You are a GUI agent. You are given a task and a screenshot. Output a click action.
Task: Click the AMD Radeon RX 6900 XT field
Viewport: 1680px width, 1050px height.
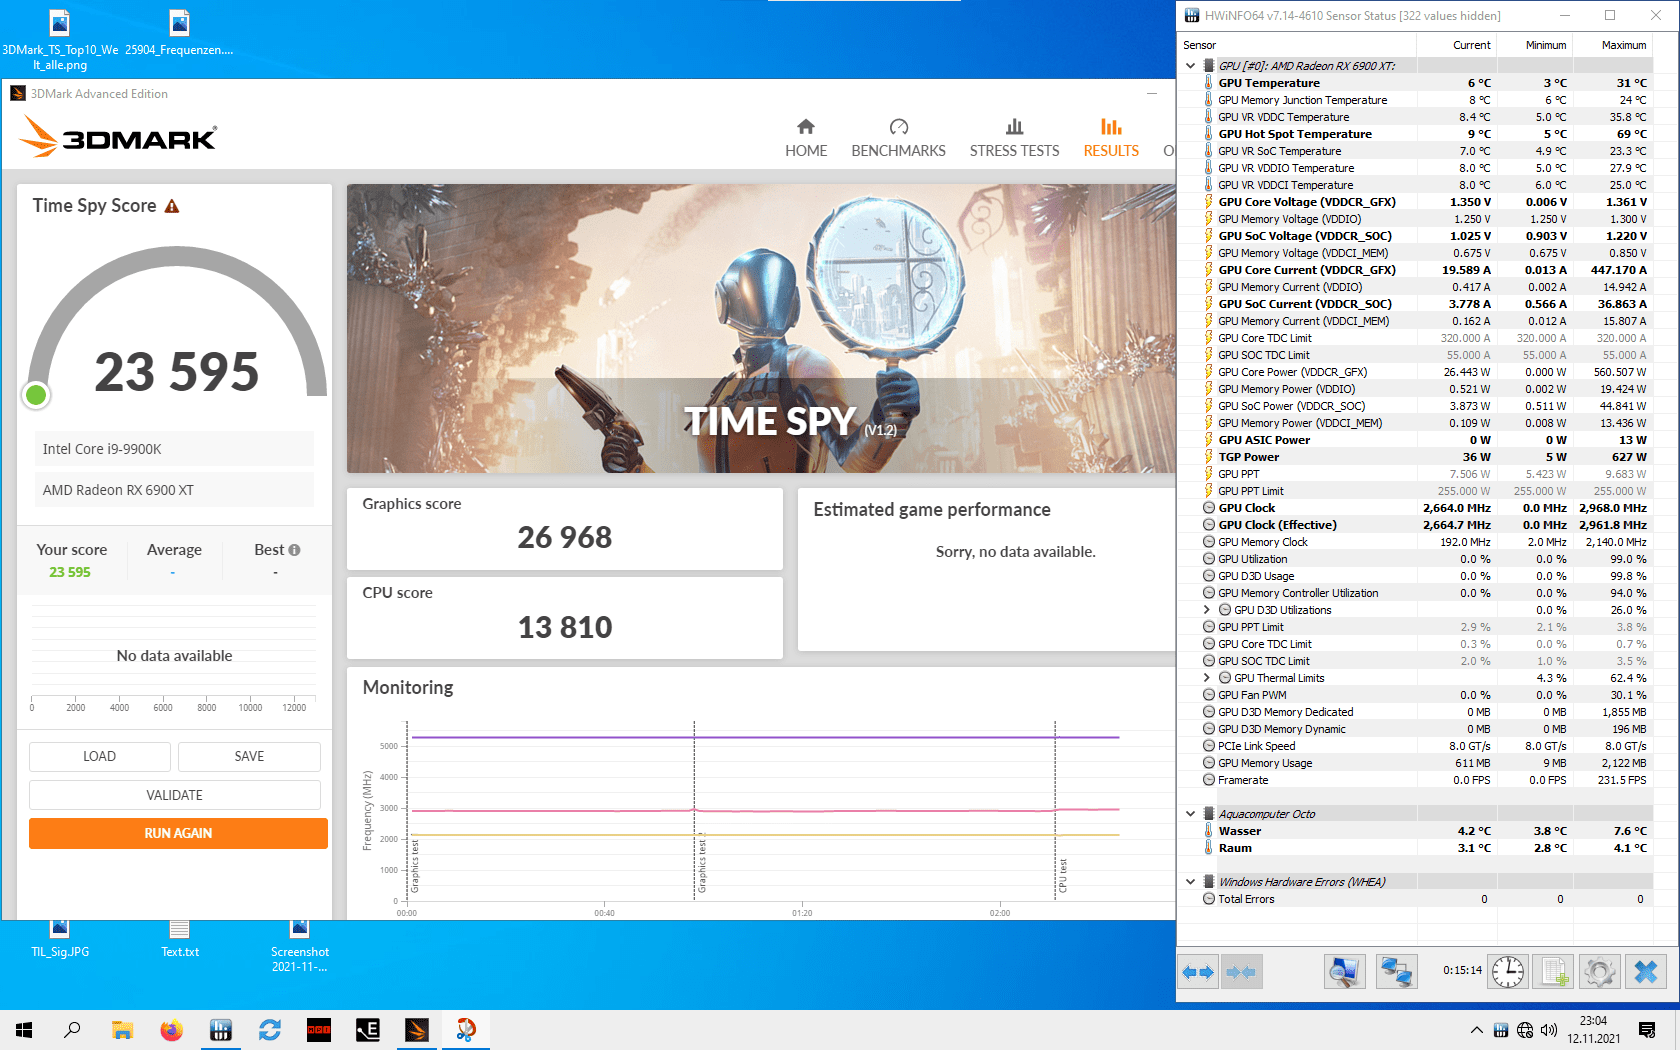coord(174,490)
